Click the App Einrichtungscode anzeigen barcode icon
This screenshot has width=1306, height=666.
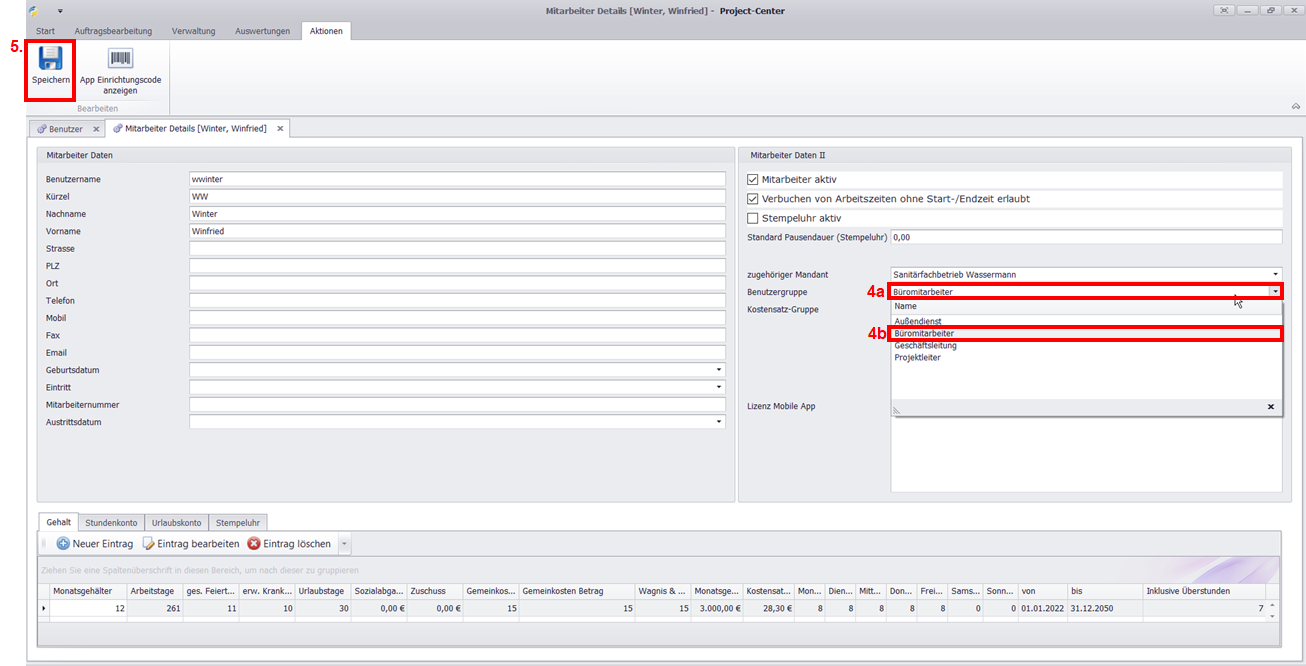pyautogui.click(x=121, y=58)
